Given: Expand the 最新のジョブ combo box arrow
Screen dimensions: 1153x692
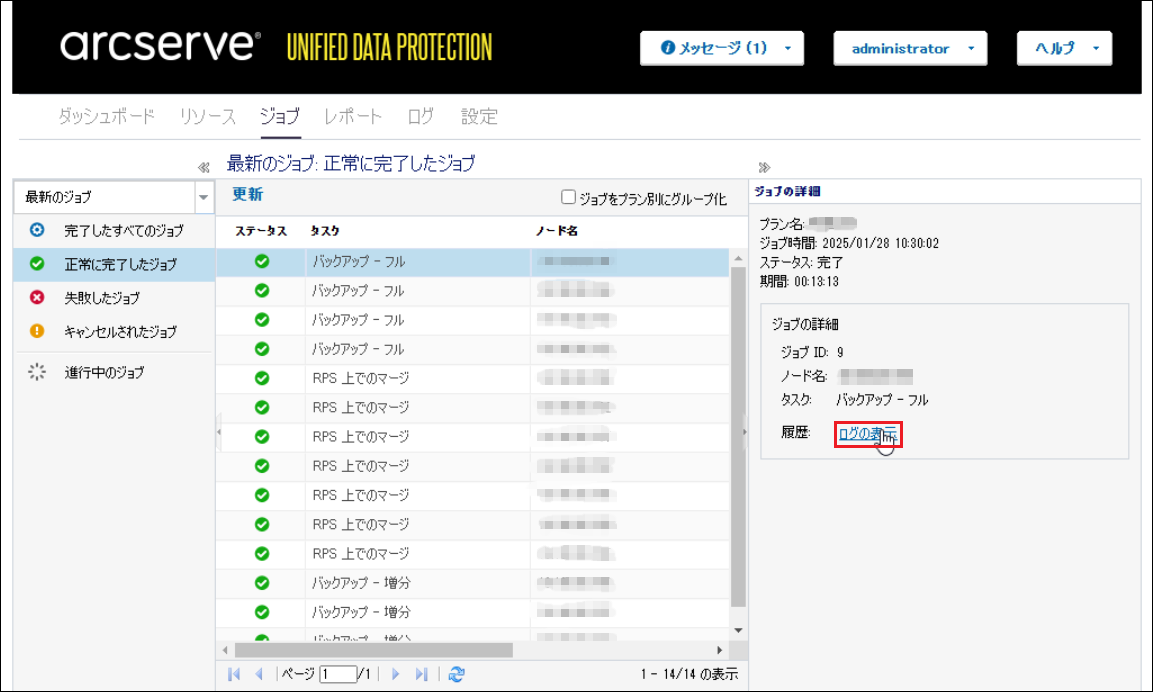Looking at the screenshot, I should (203, 197).
